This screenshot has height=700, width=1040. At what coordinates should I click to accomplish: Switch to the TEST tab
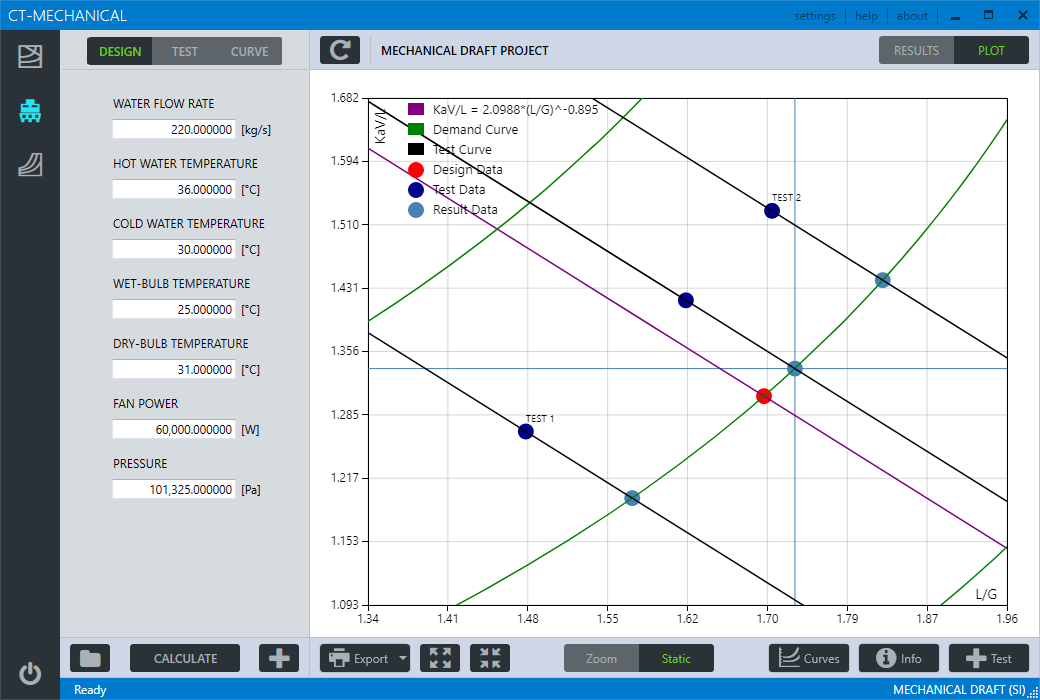(x=184, y=51)
